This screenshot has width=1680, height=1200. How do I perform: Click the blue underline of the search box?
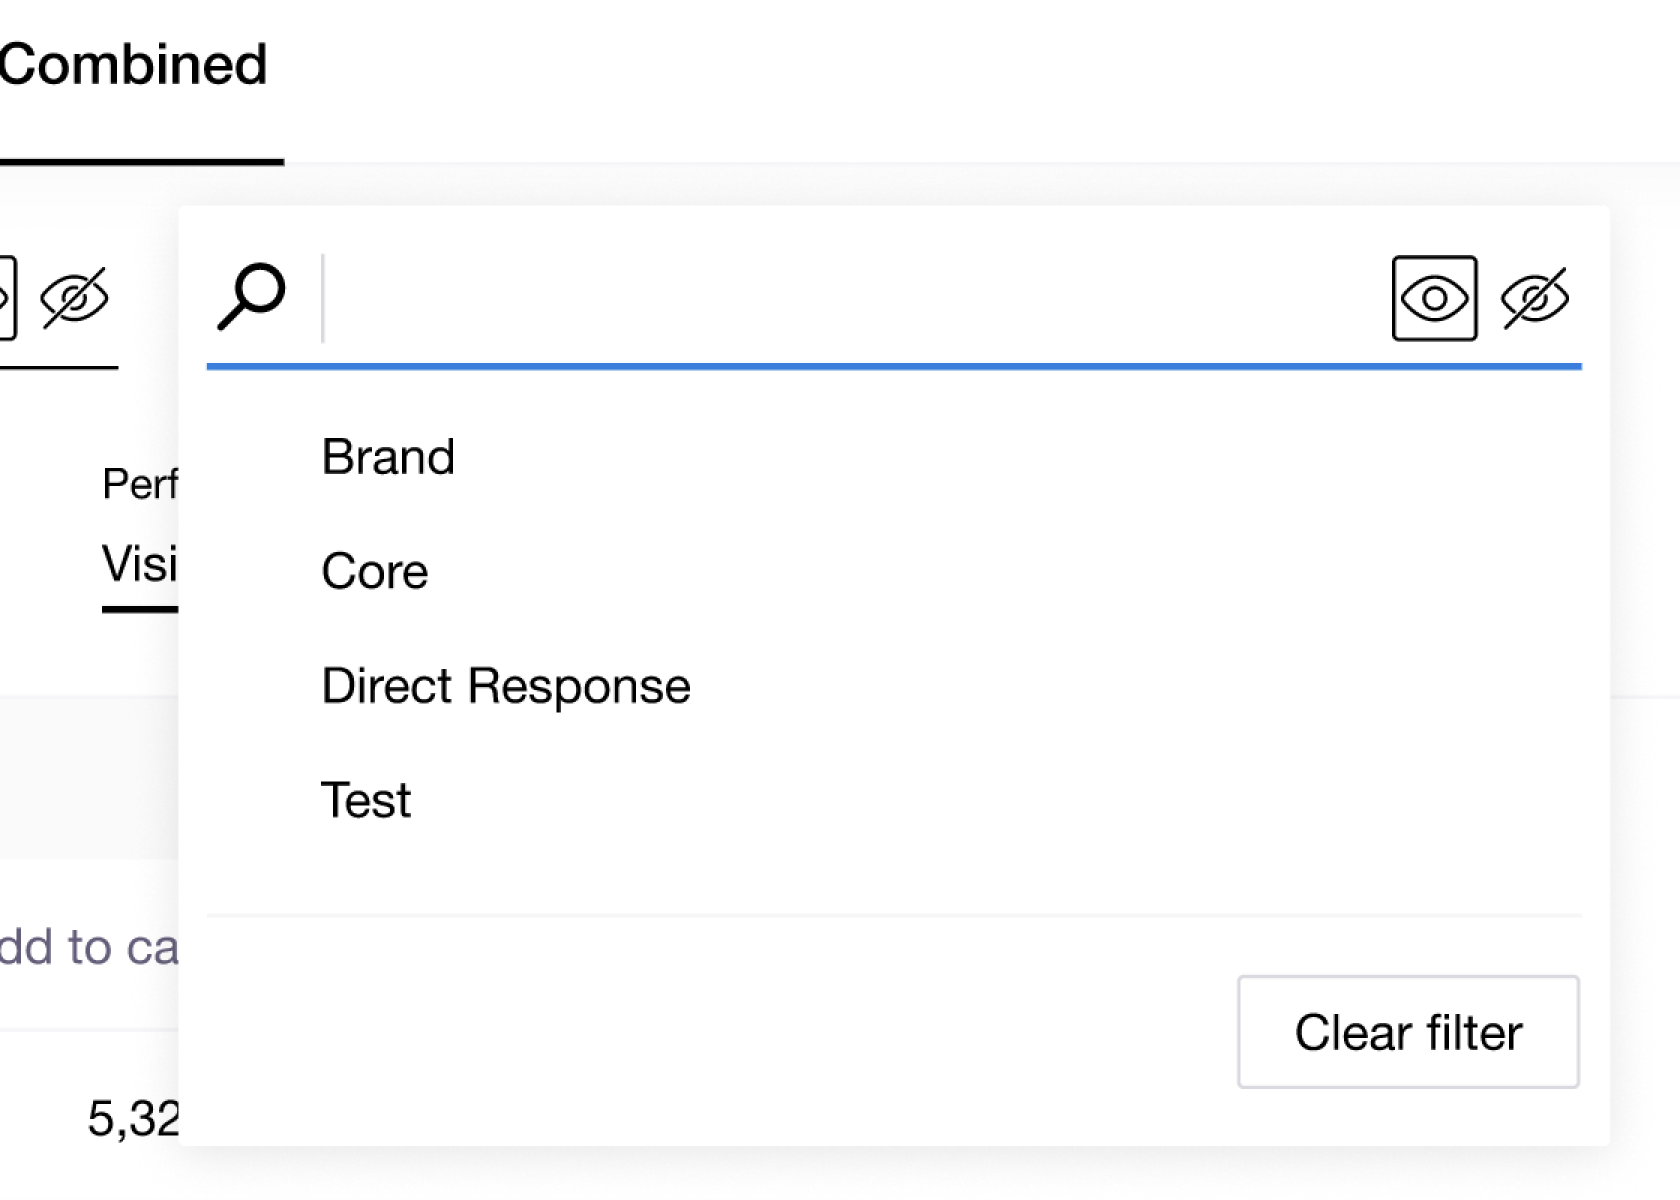pyautogui.click(x=893, y=367)
